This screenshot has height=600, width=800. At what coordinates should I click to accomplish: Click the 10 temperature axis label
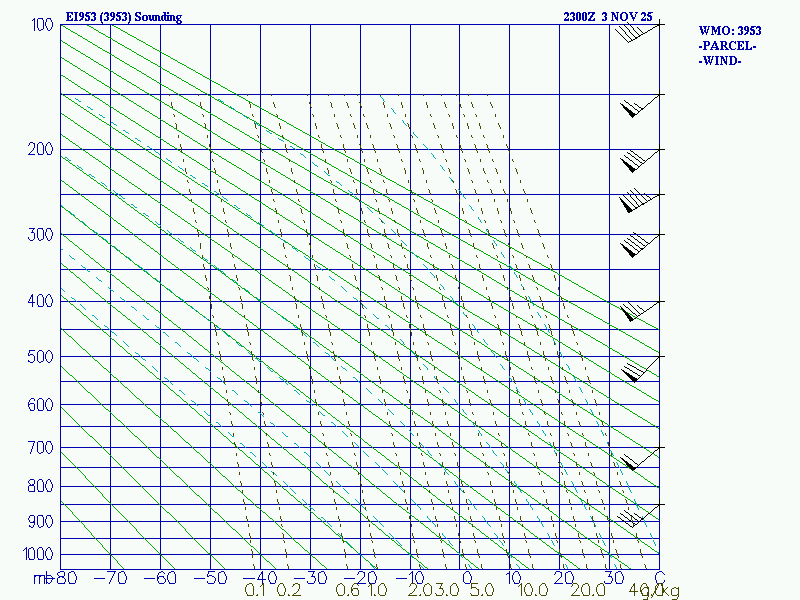coord(514,578)
